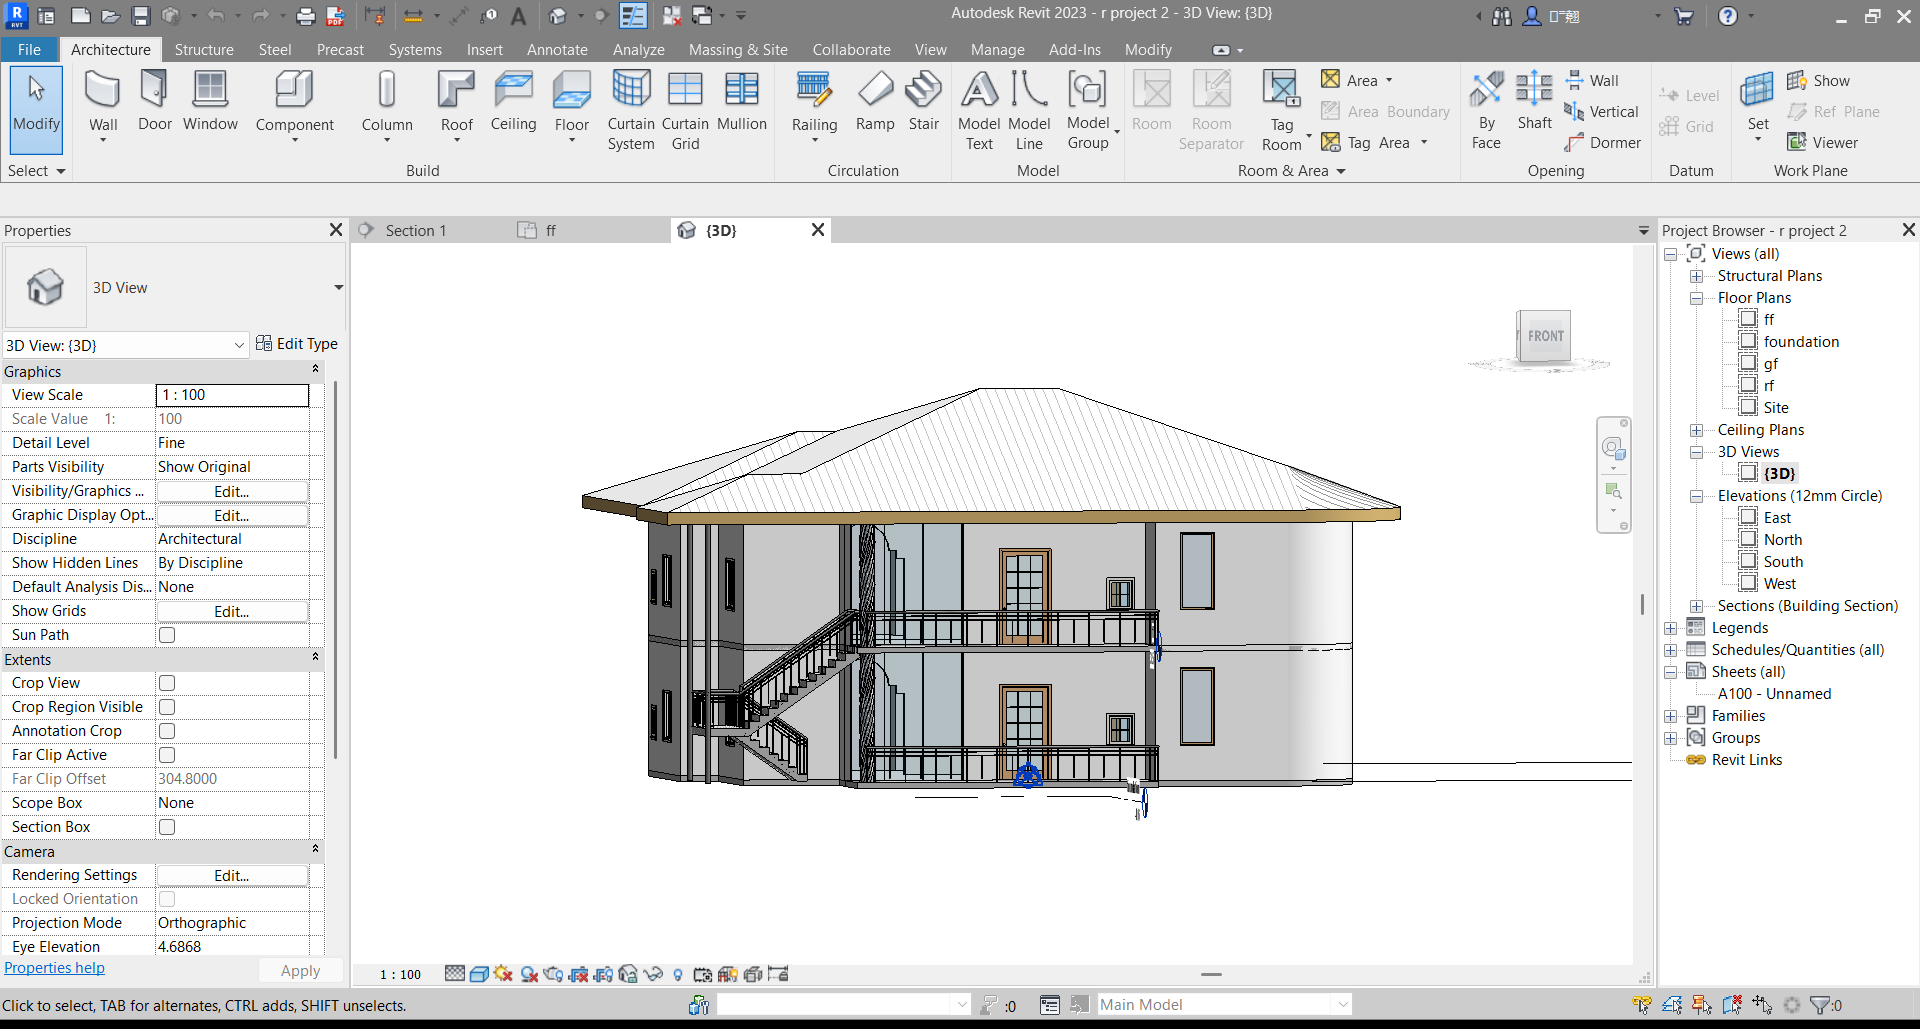Pick the Mullion tool
Viewport: 1920px width, 1029px height.
click(742, 102)
